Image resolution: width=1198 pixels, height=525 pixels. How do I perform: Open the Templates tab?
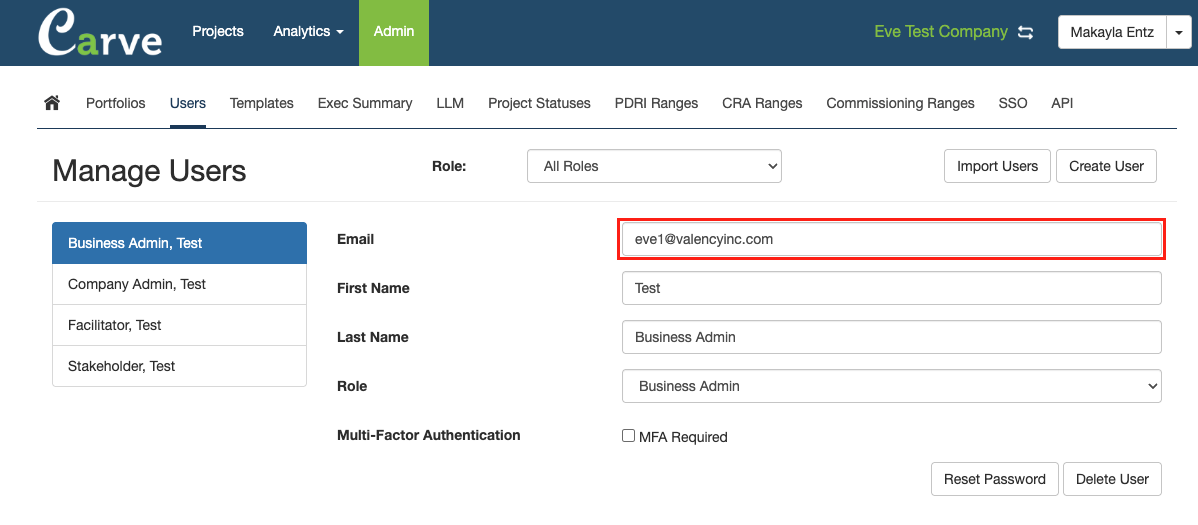click(x=261, y=103)
